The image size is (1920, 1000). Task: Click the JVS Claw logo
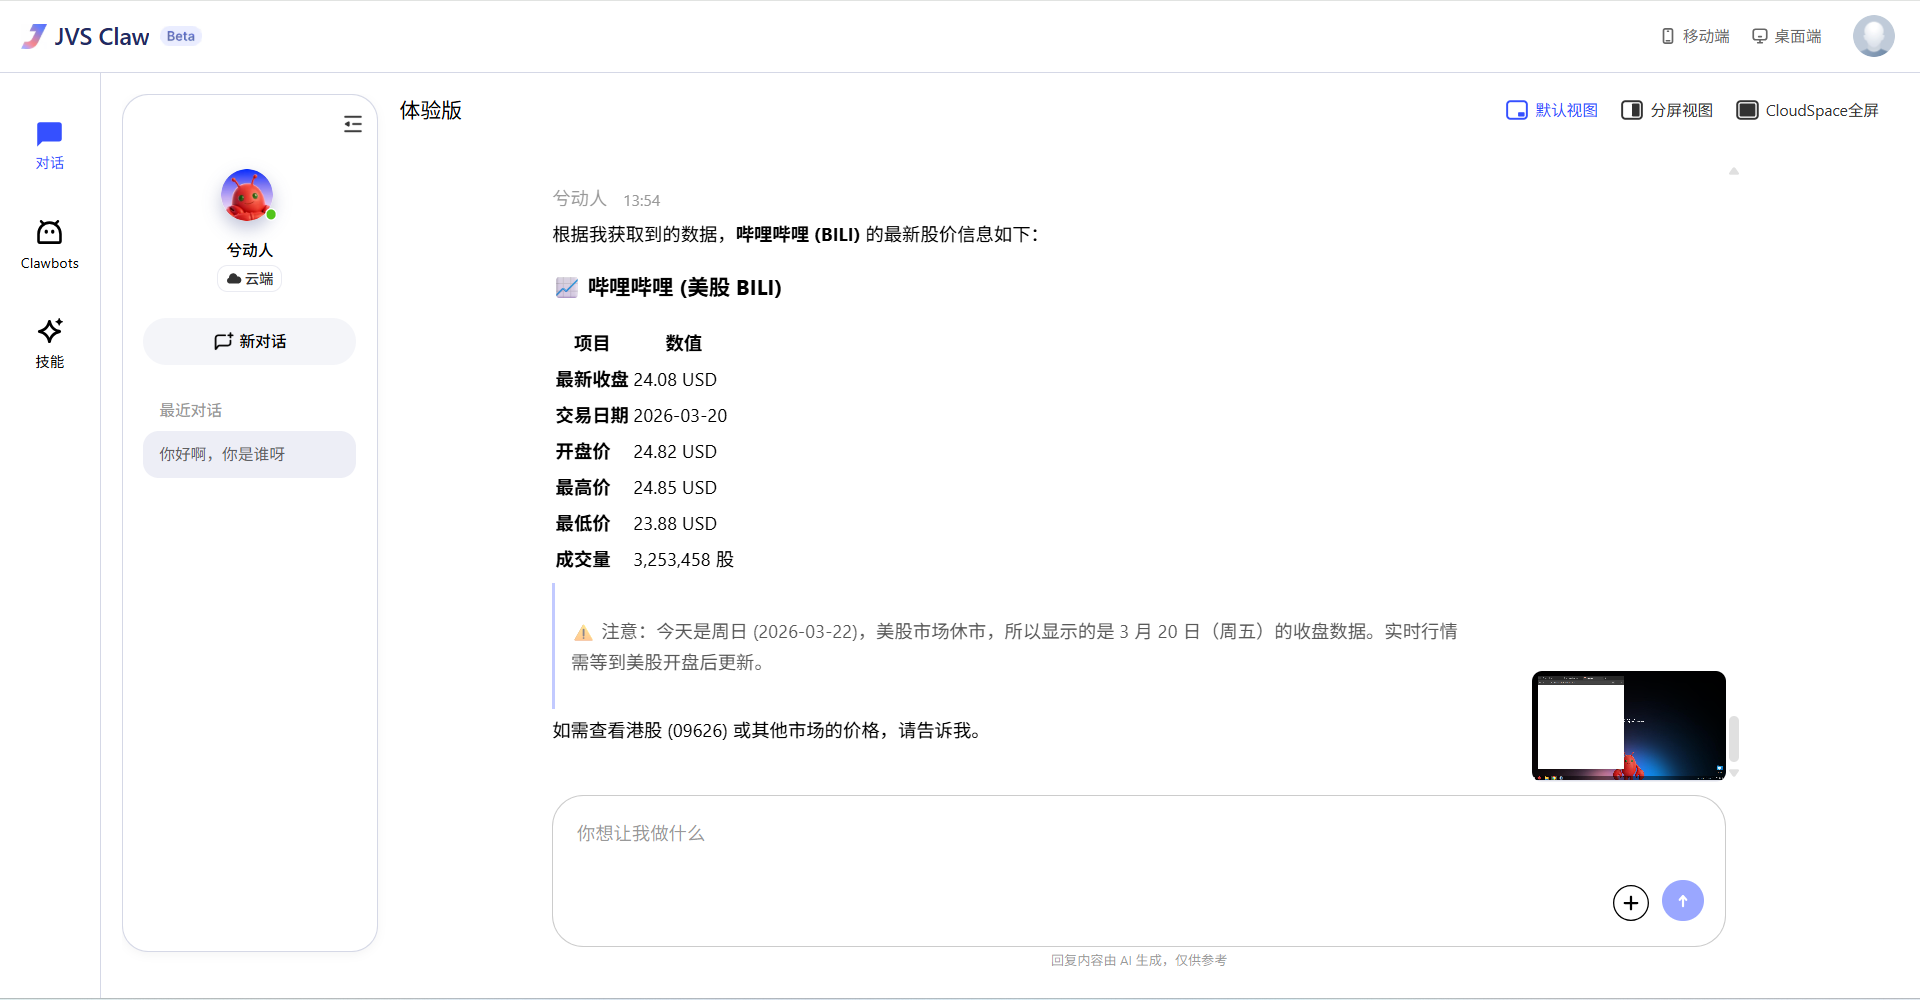coord(86,36)
